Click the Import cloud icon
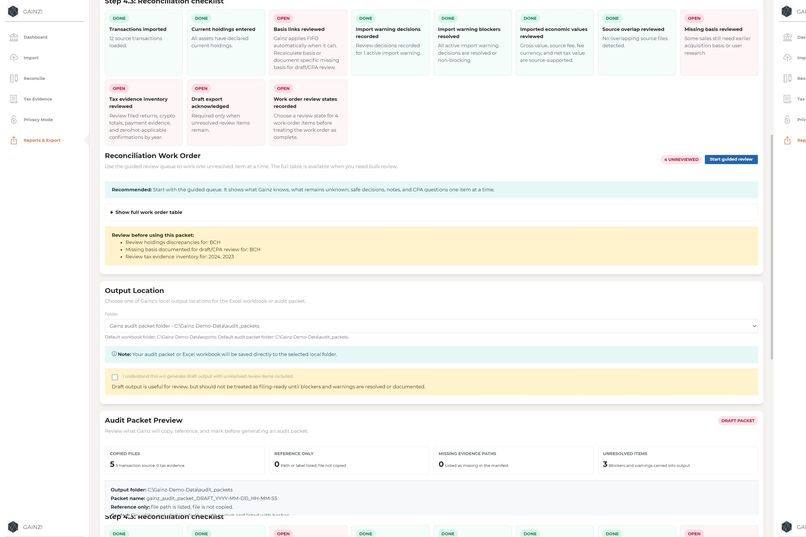Image resolution: width=806 pixels, height=537 pixels. [x=14, y=58]
